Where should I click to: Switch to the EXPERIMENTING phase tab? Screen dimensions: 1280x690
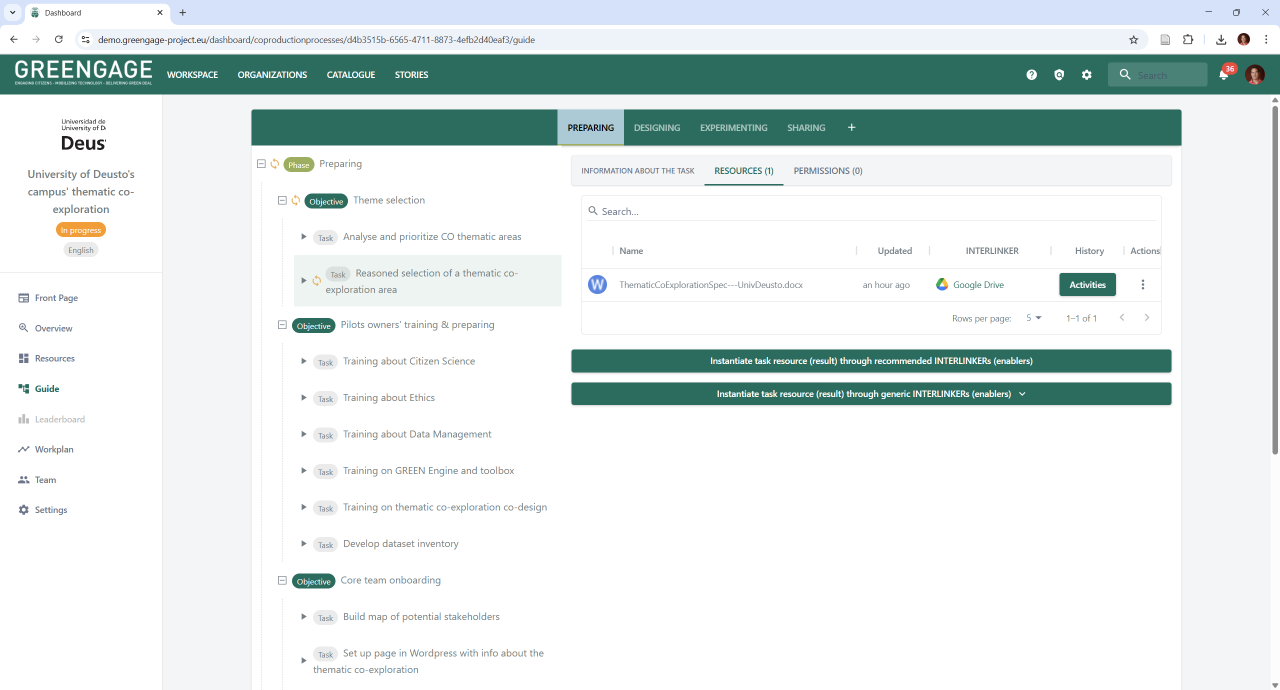(x=734, y=128)
